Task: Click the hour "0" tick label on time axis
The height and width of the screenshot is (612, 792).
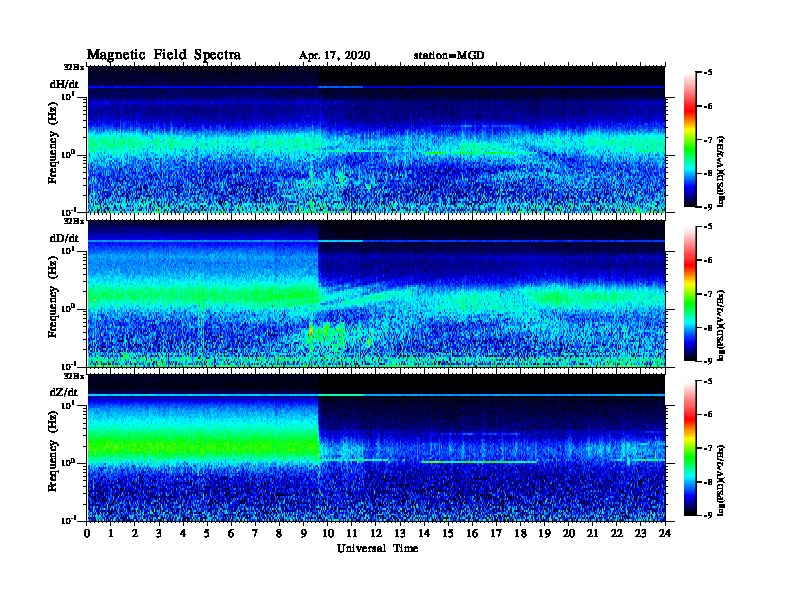Action: [x=87, y=533]
